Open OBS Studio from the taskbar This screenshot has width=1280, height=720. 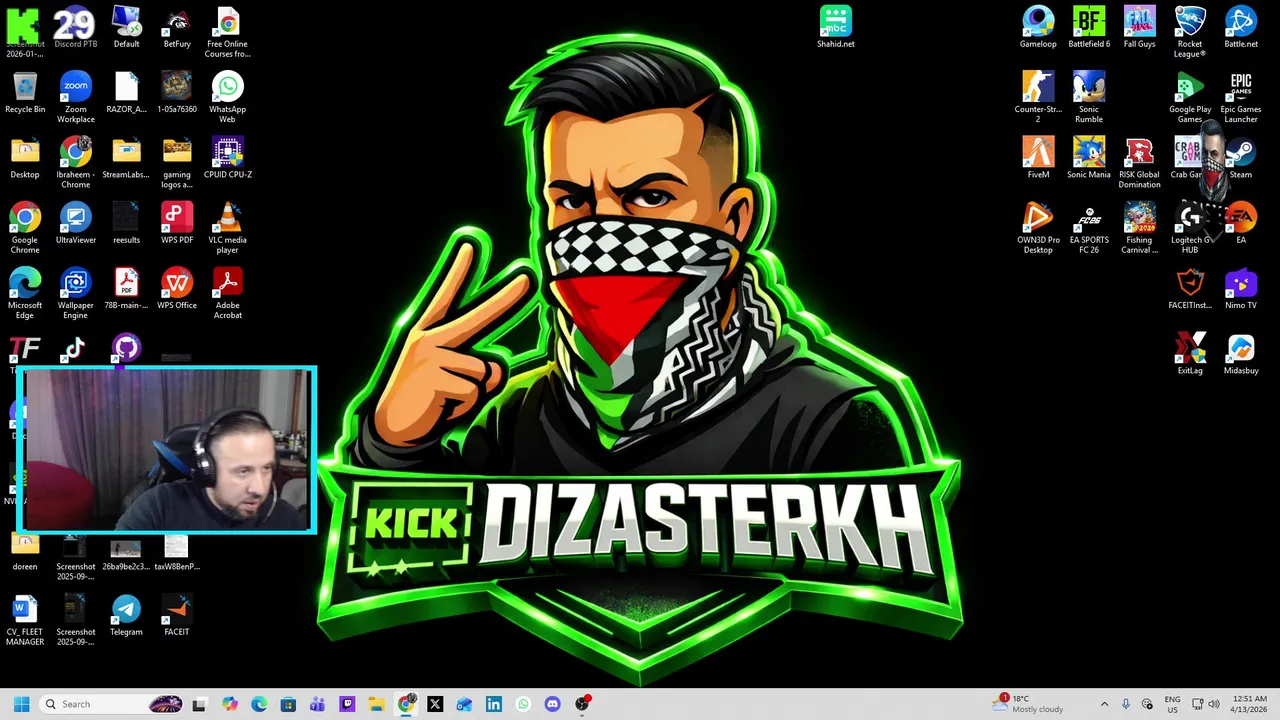click(x=582, y=704)
